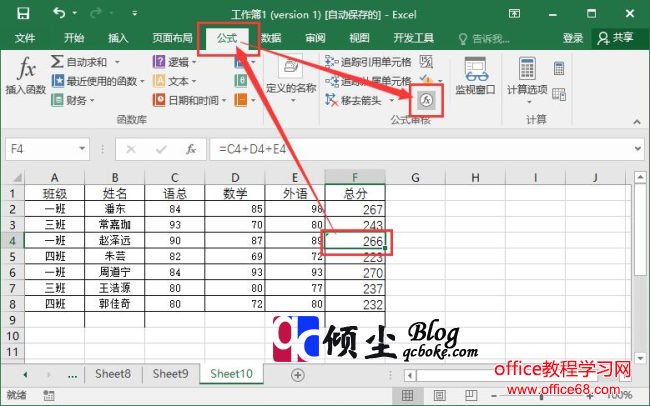This screenshot has width=650, height=406.
Task: Switch to the 开发工具 tab
Action: 414,38
